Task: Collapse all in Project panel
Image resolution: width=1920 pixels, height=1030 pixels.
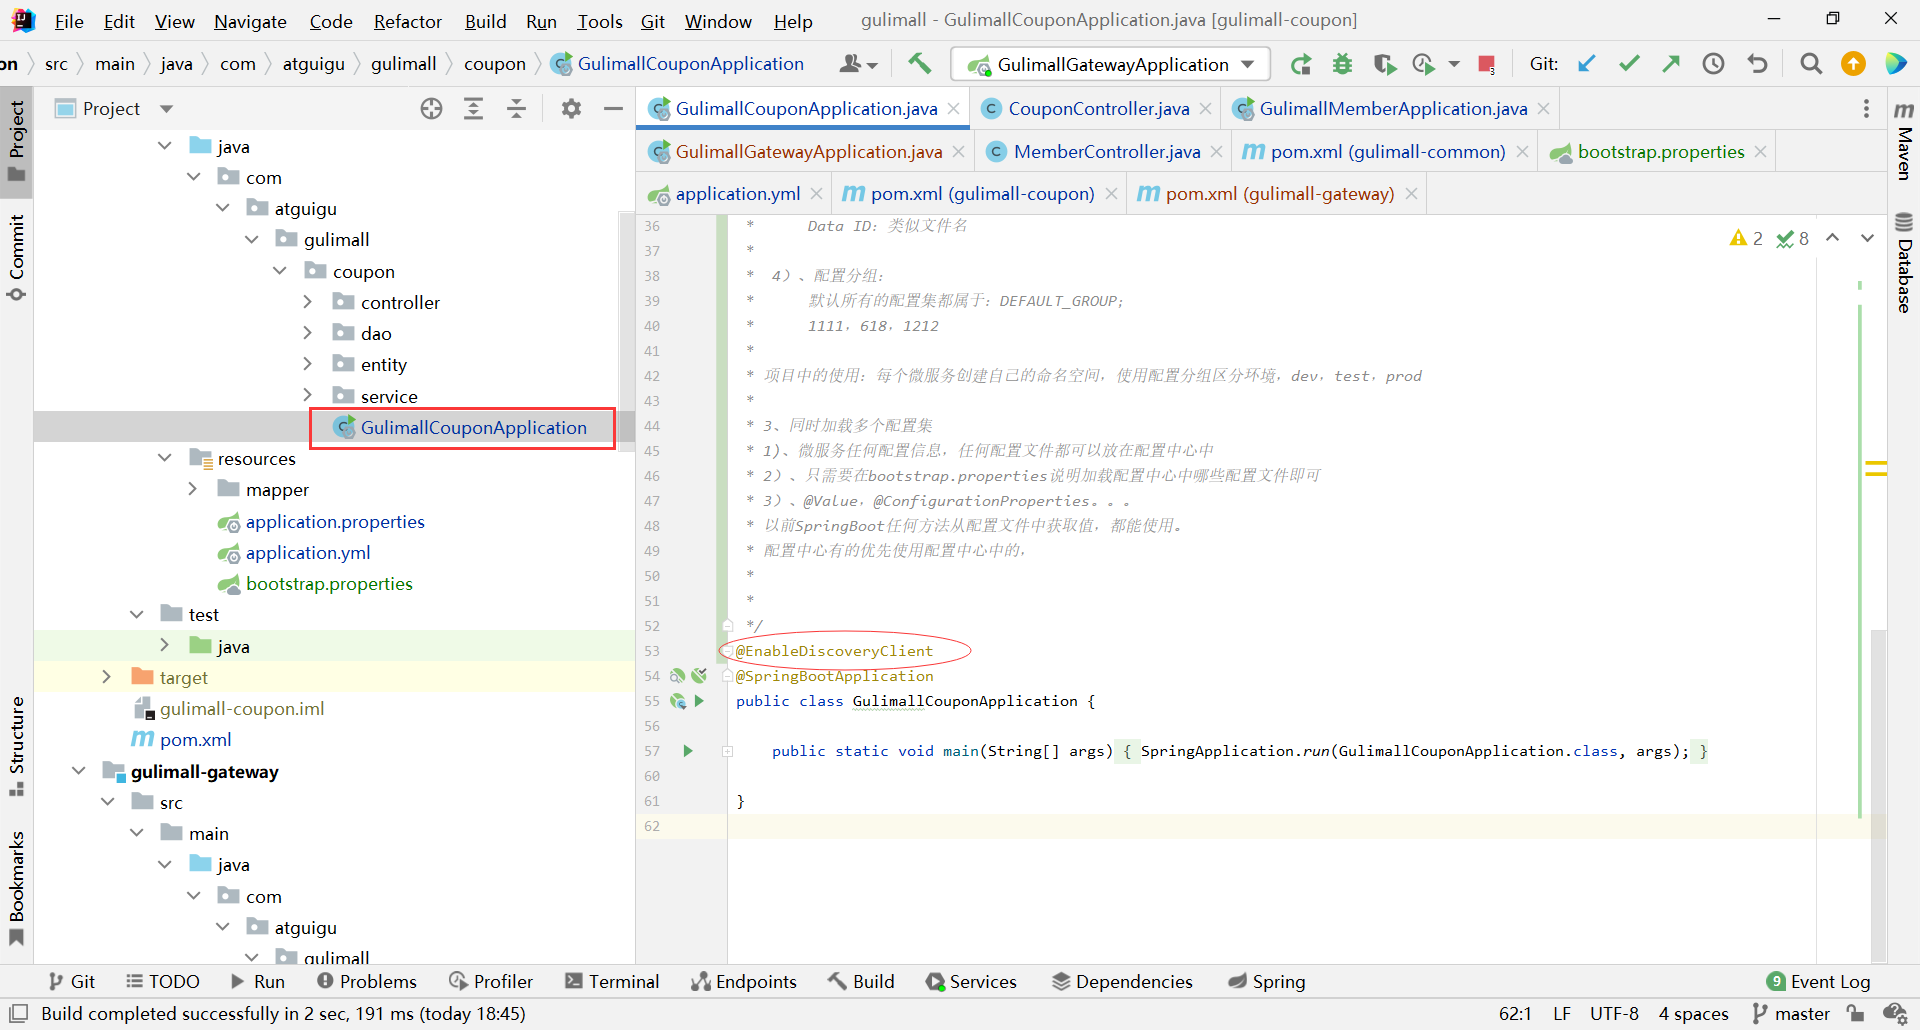Action: click(x=517, y=109)
